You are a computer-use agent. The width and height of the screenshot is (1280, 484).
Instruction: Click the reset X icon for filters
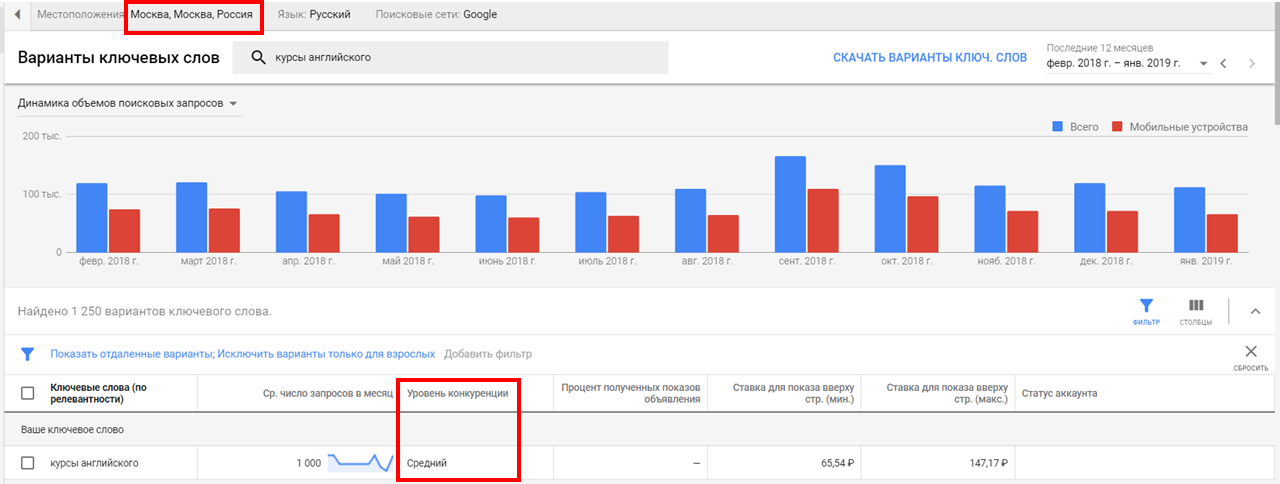click(1250, 352)
